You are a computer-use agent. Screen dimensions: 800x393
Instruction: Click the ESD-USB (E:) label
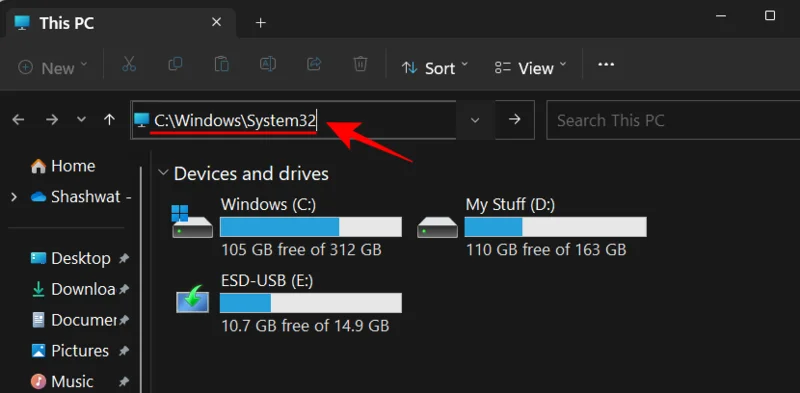[267, 281]
